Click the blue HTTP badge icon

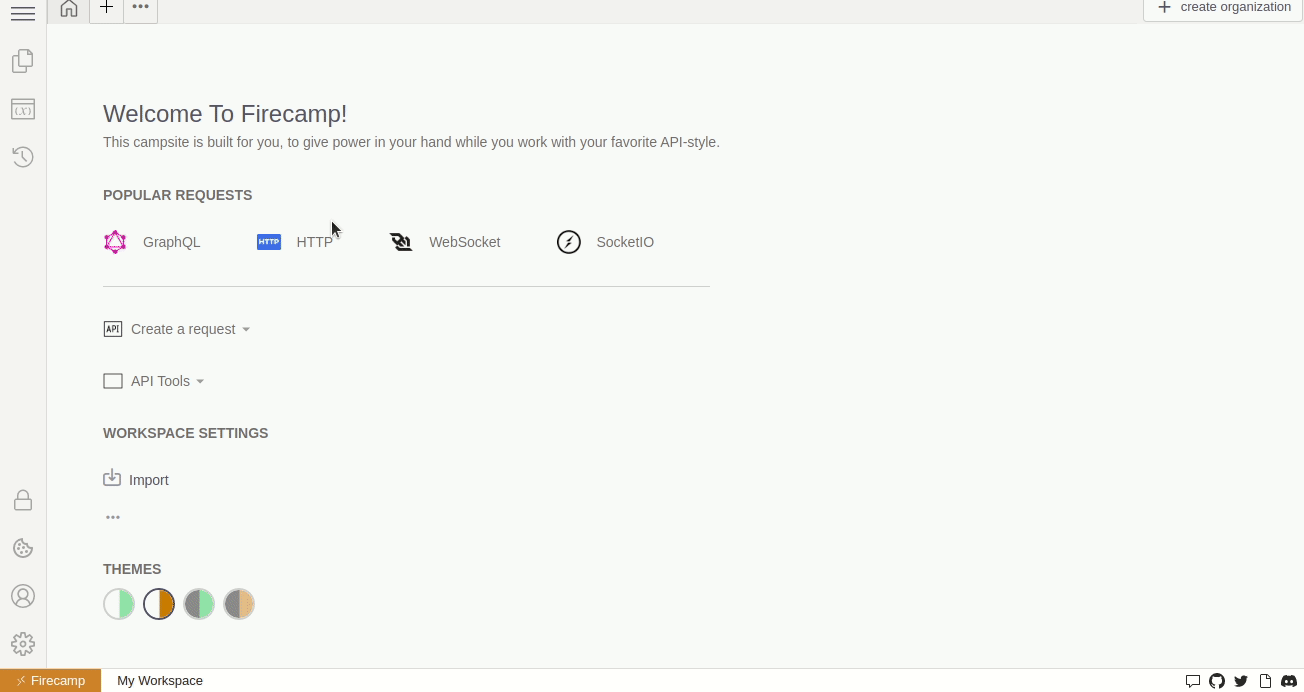coord(269,242)
